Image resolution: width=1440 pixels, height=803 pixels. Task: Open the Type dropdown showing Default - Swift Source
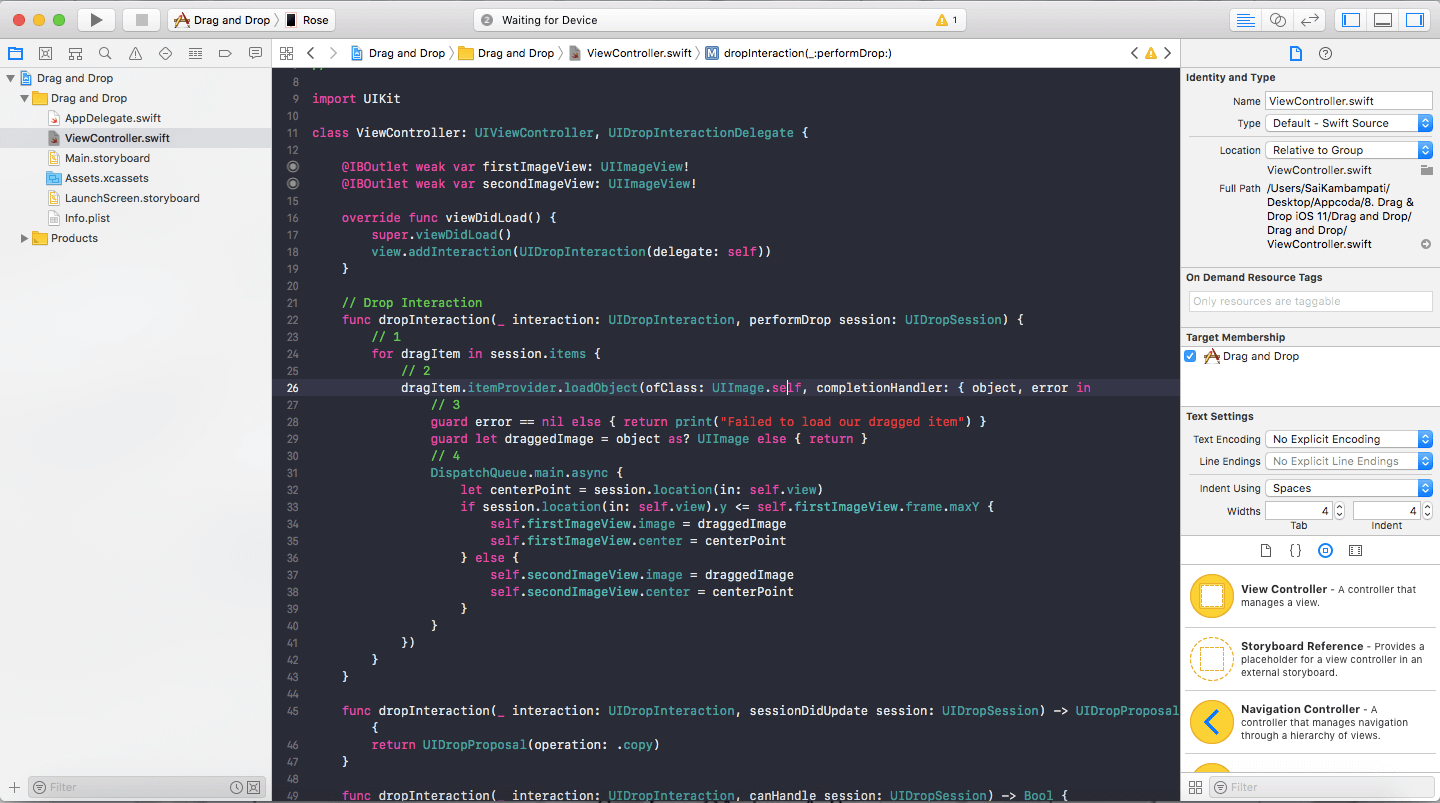point(1349,123)
